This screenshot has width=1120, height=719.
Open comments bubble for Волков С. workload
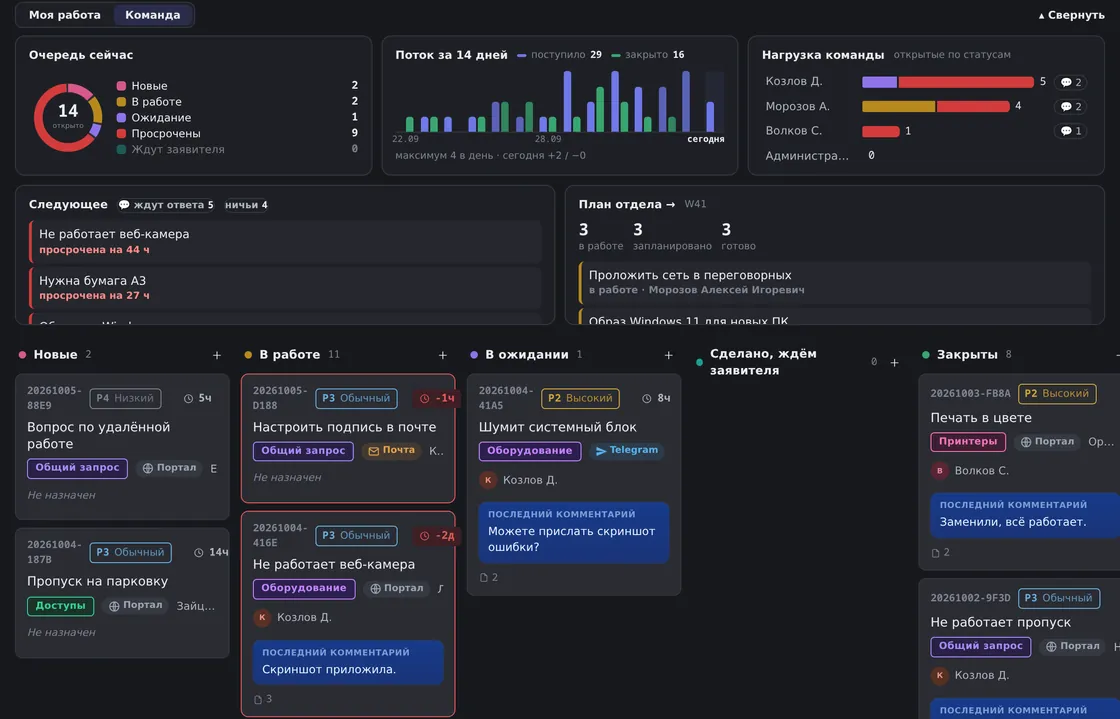point(1070,131)
